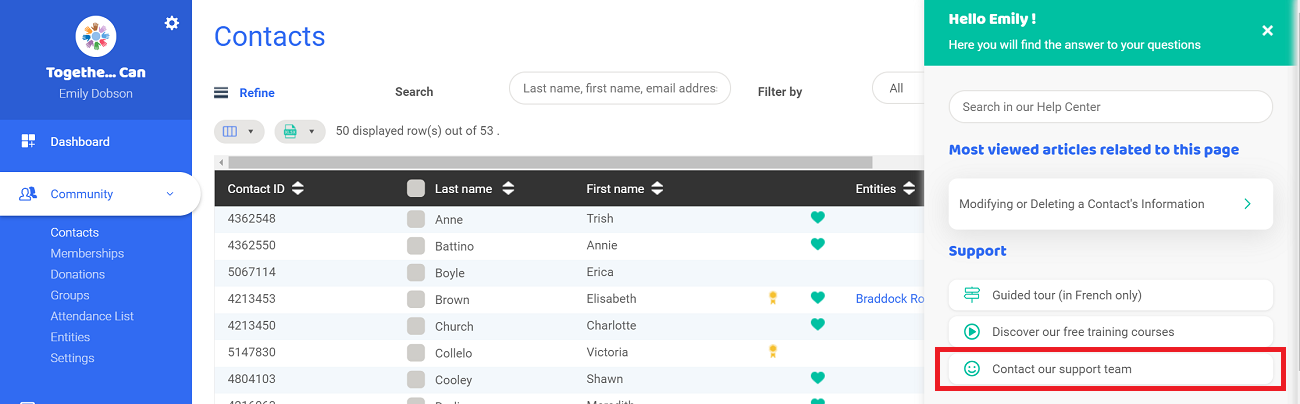The image size is (1300, 404).
Task: Click contact ID 4362548
Action: click(252, 218)
